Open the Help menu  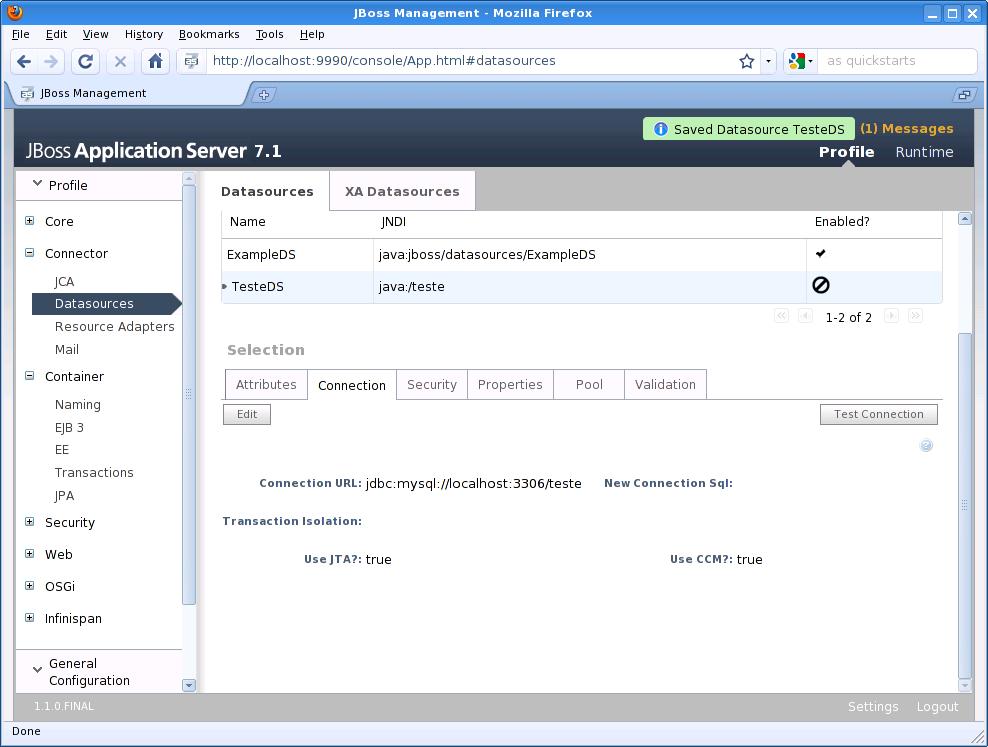(312, 34)
